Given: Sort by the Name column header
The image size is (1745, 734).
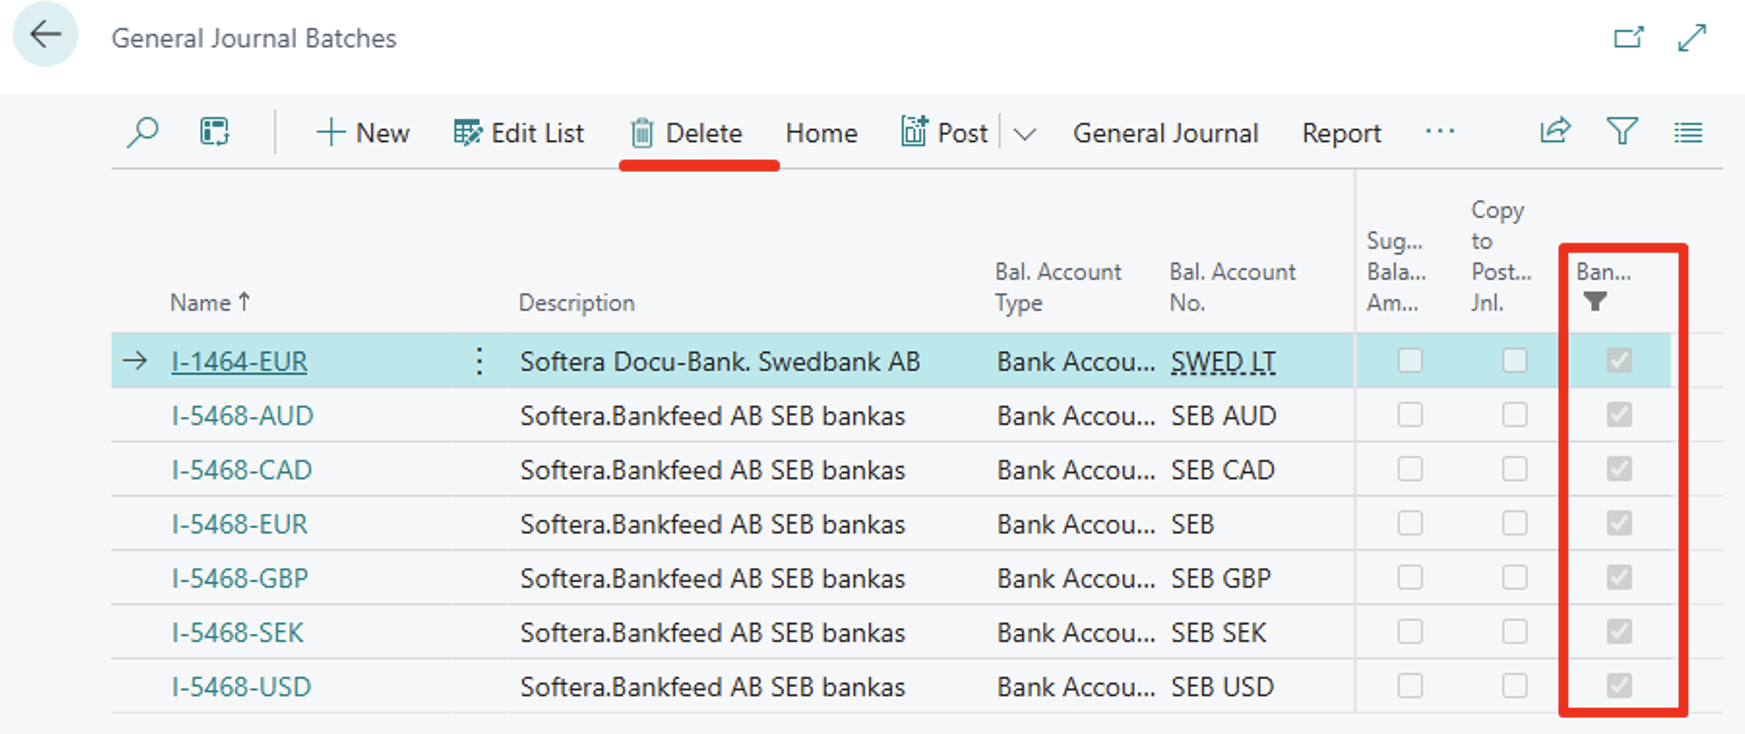Looking at the screenshot, I should [209, 302].
